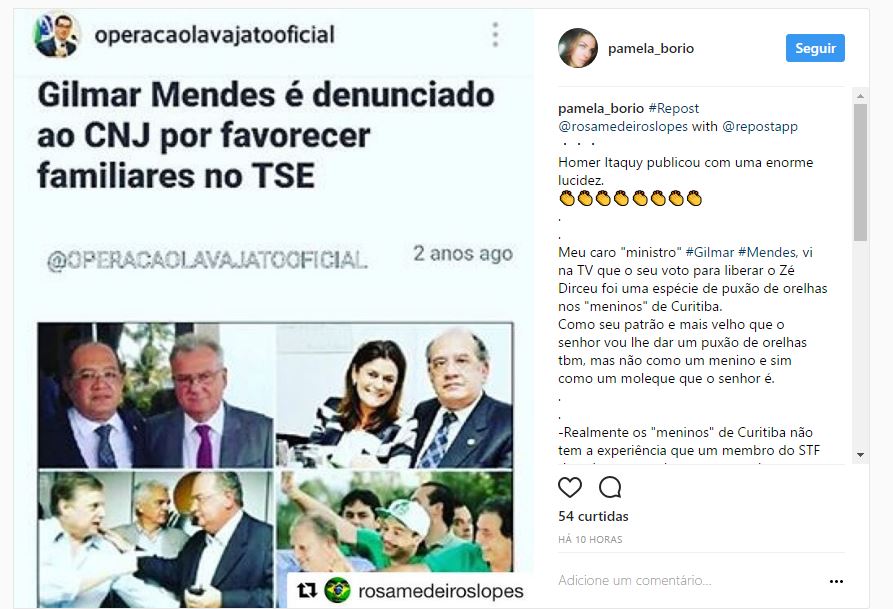Click the repost arrows icon near rosamedeiroslopes
Image resolution: width=893 pixels, height=609 pixels.
coord(308,590)
